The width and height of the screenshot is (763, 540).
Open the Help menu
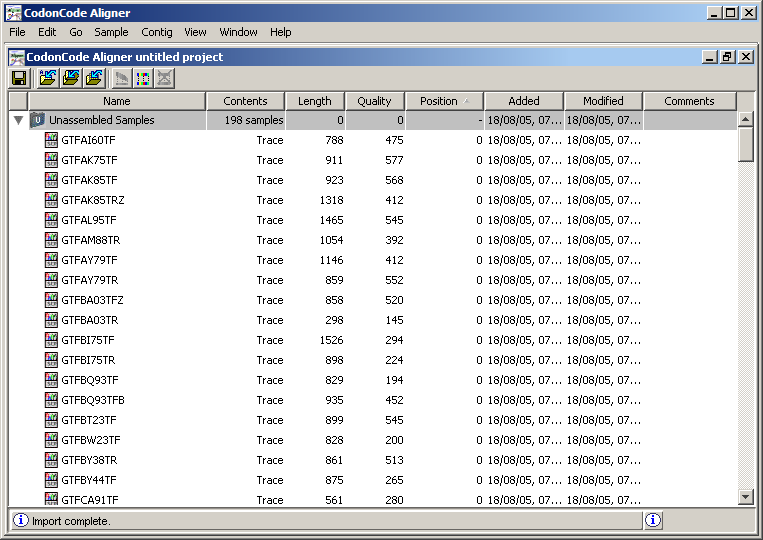point(281,32)
